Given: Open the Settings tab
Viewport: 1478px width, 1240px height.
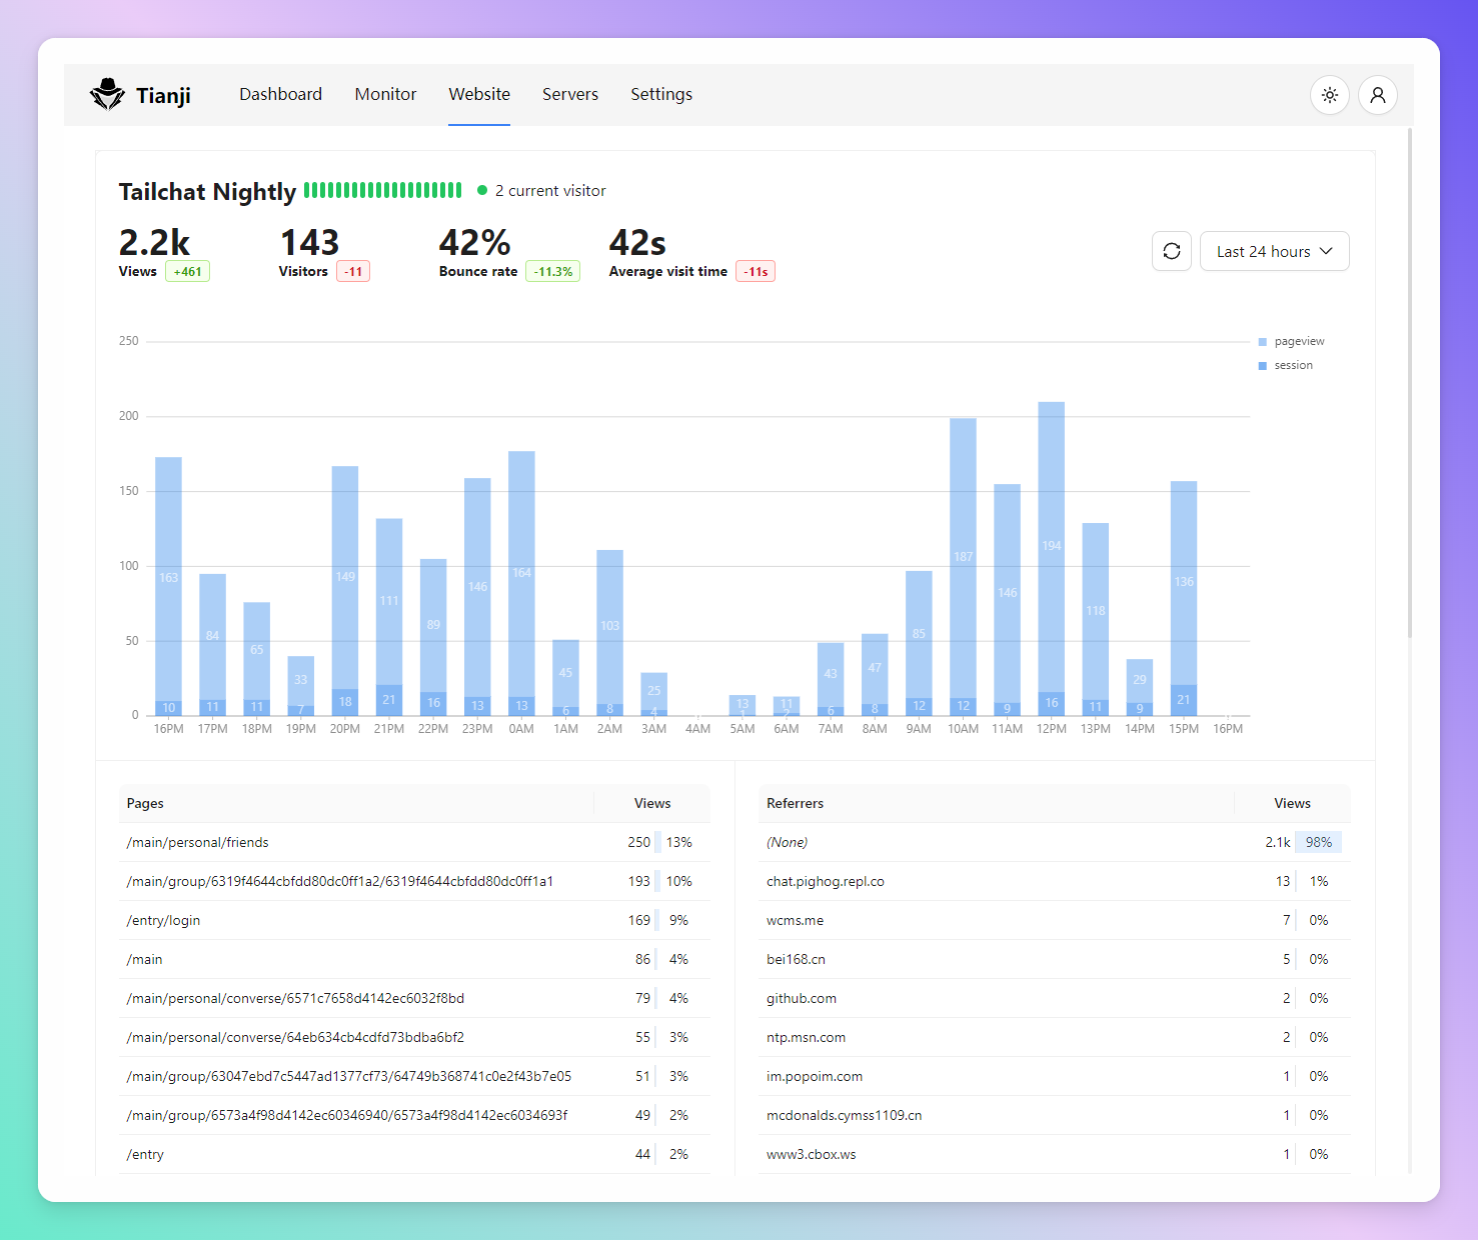Looking at the screenshot, I should pos(661,94).
